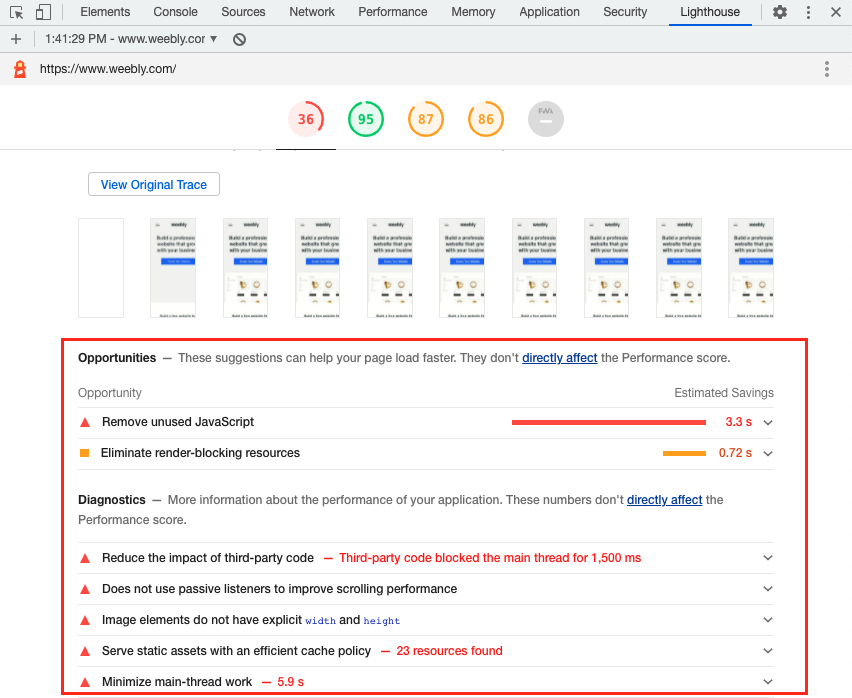Click 0.72 s estimated savings value

[x=735, y=453]
